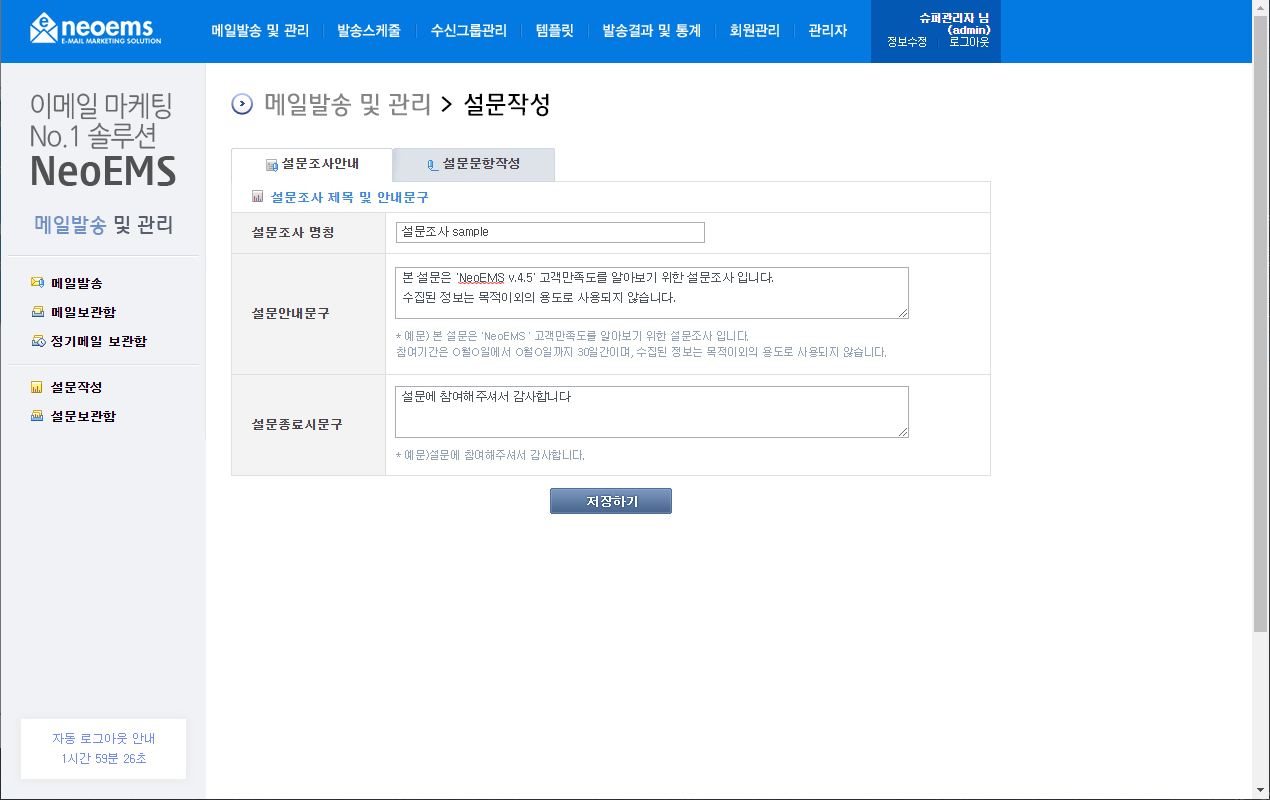Open 정기메일 보관함 link in sidebar
Viewport: 1270px width, 800px height.
click(99, 341)
